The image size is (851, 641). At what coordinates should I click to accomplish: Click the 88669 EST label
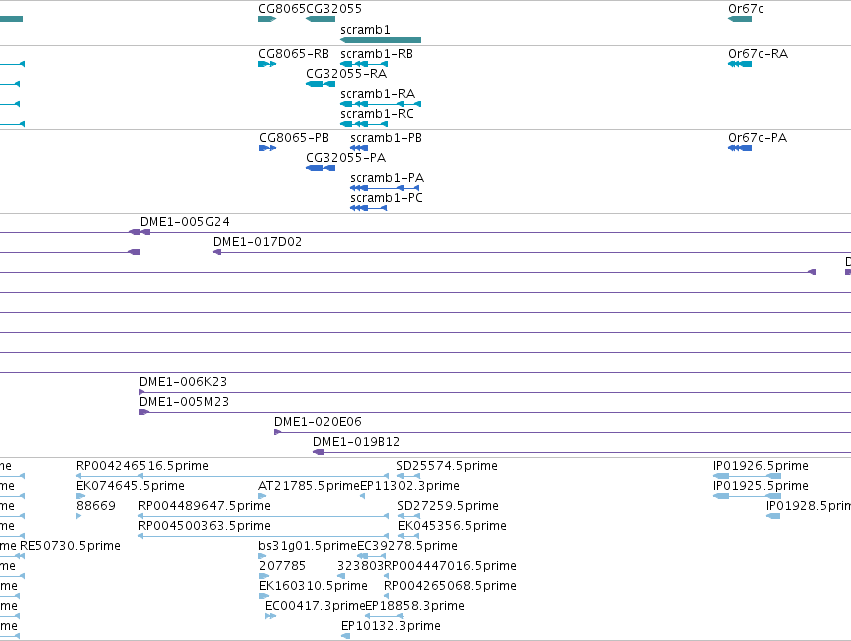tap(96, 506)
